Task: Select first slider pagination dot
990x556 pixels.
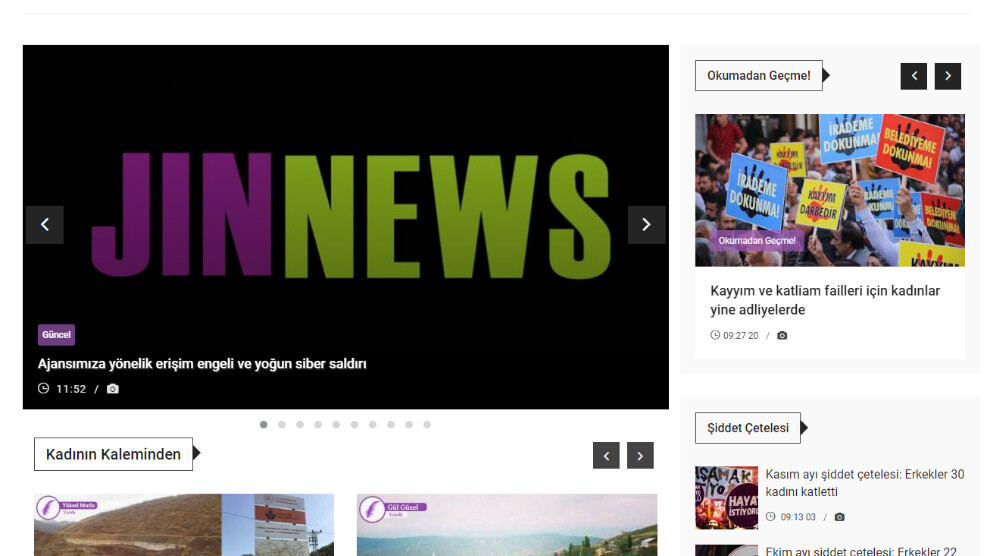Action: [263, 425]
